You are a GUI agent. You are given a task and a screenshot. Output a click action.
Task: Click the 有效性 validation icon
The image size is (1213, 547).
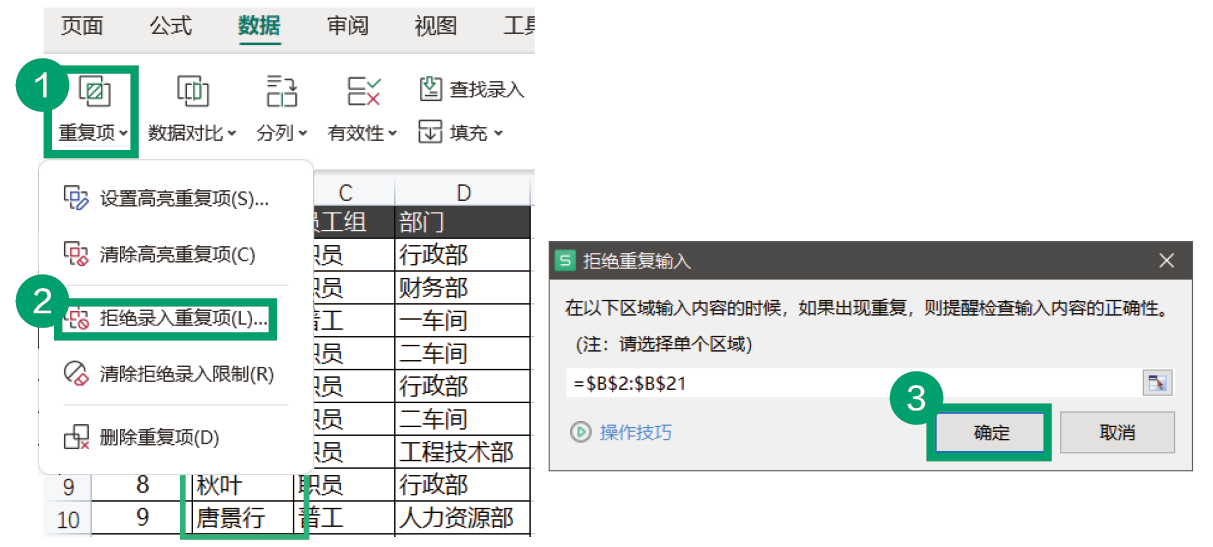click(x=362, y=92)
